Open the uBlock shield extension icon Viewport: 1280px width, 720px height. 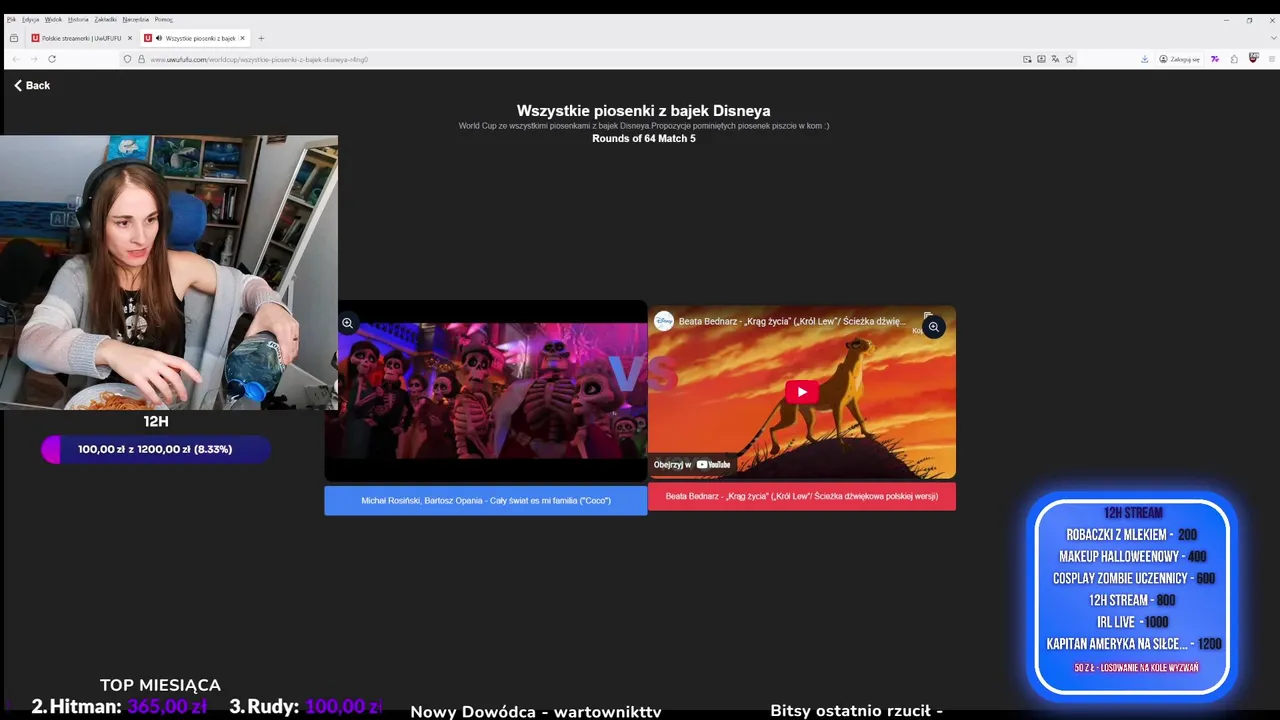pos(1253,58)
